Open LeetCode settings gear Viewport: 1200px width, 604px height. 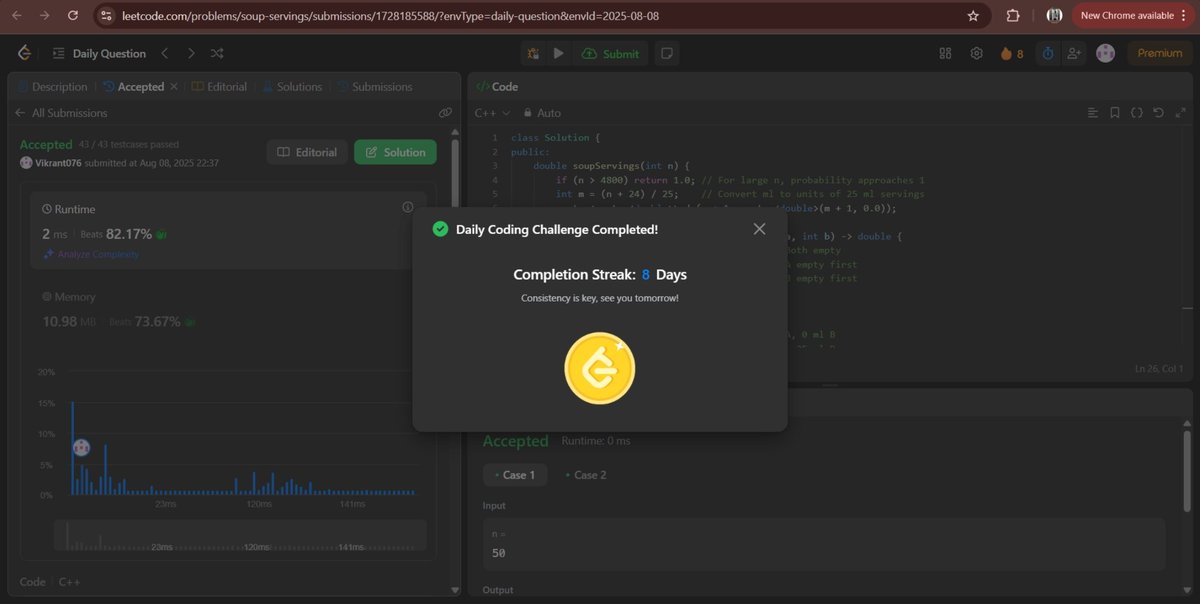(x=977, y=54)
